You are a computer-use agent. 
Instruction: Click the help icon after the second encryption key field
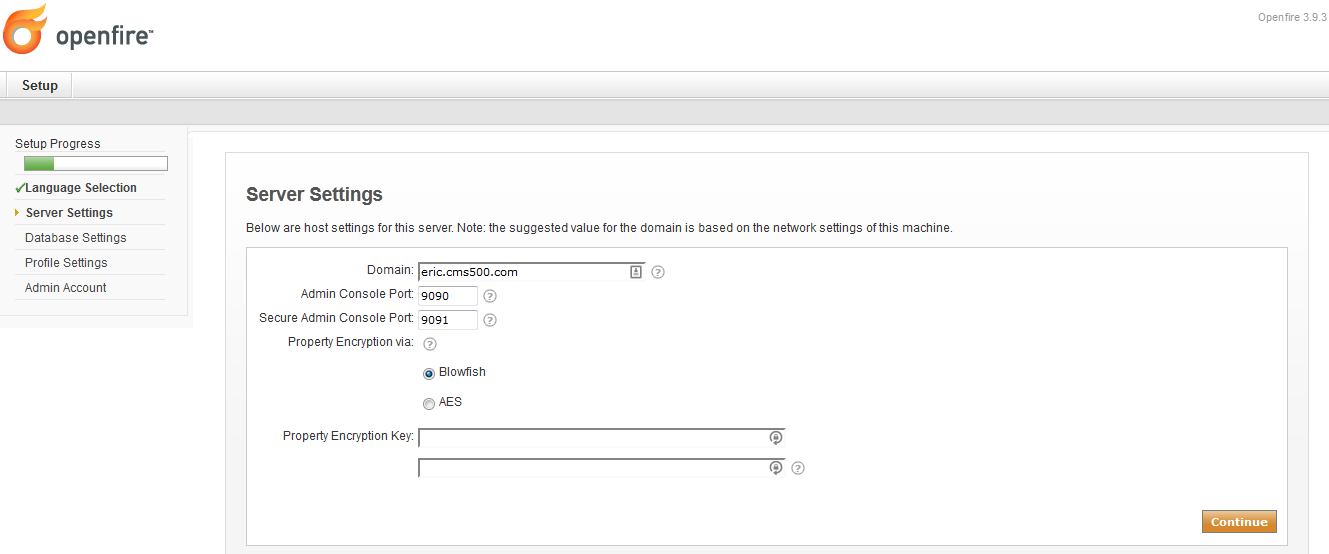point(798,468)
